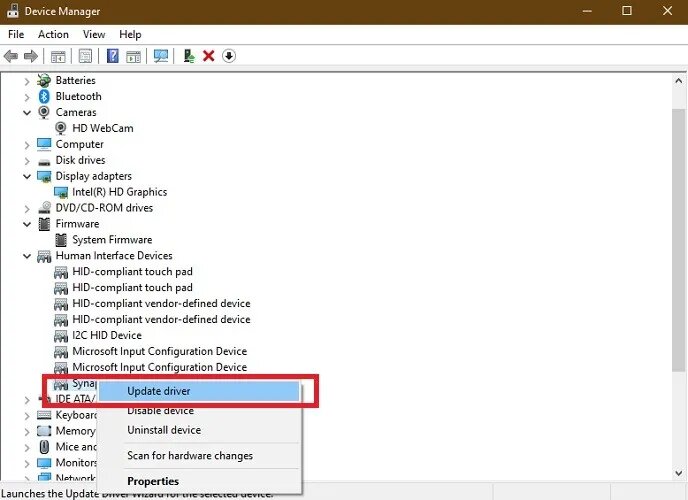Expand the Batteries category

click(27, 81)
